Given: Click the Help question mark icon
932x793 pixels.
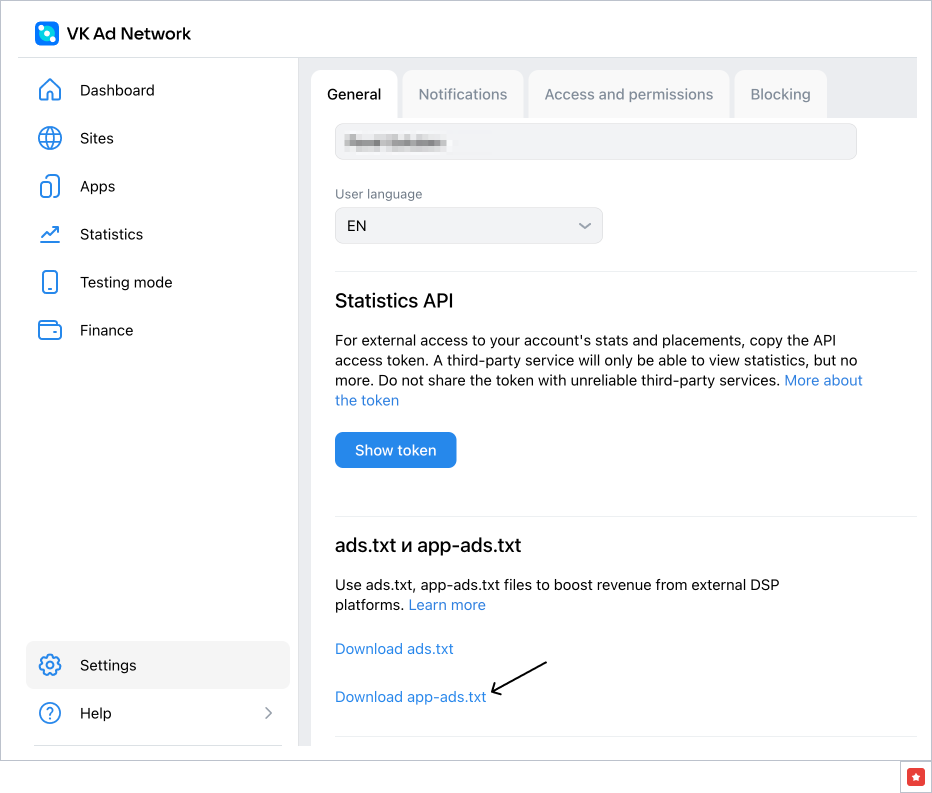Looking at the screenshot, I should point(50,713).
